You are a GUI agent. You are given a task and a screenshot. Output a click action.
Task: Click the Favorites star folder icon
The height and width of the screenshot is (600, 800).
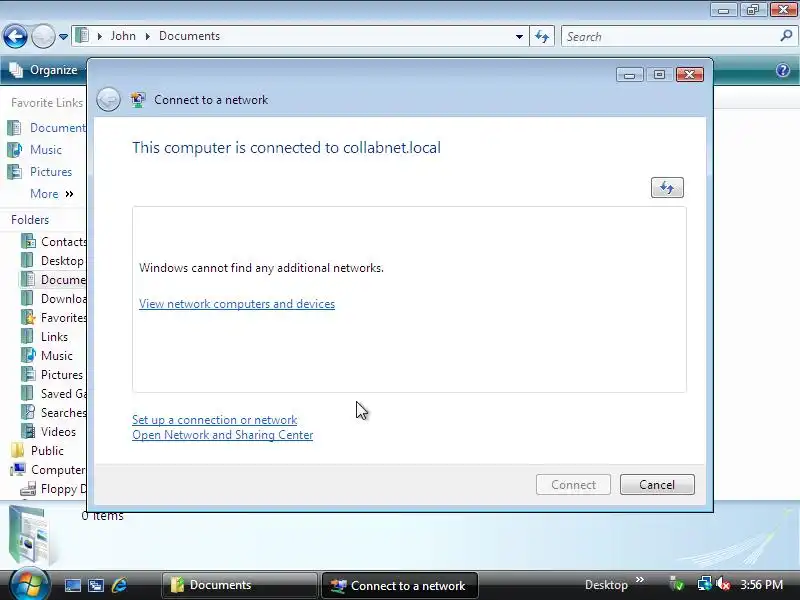[x=28, y=317]
